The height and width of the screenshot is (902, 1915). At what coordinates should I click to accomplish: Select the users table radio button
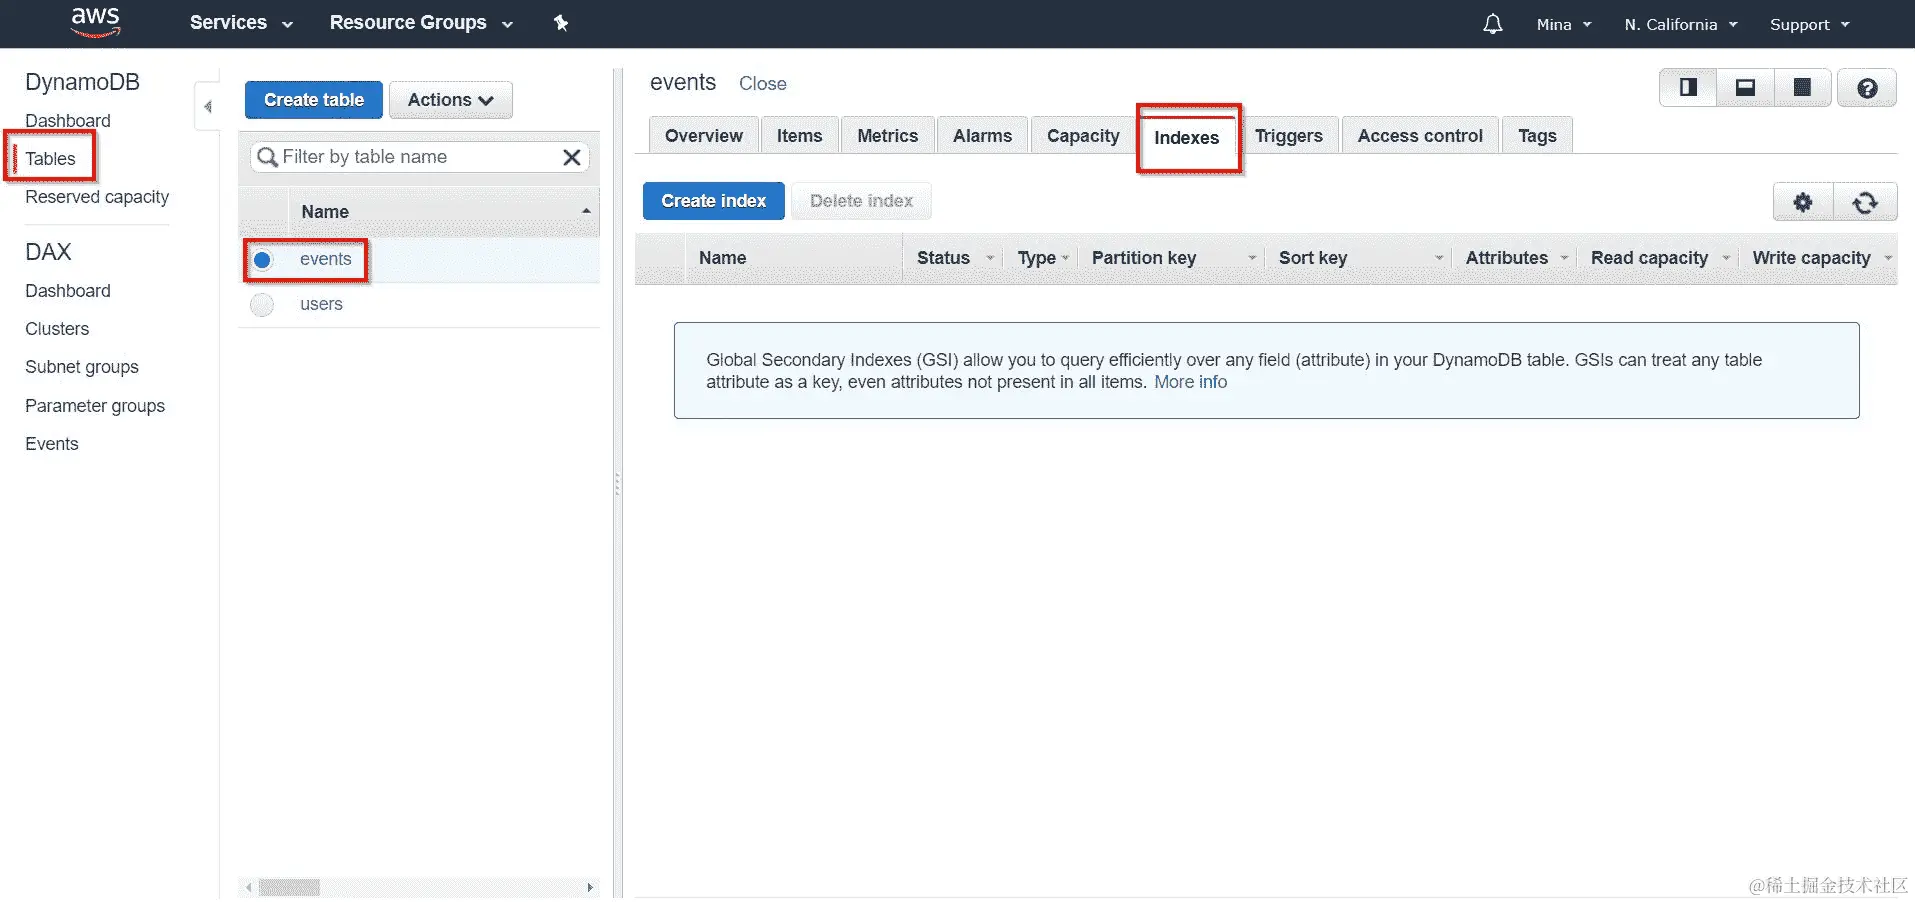(262, 305)
